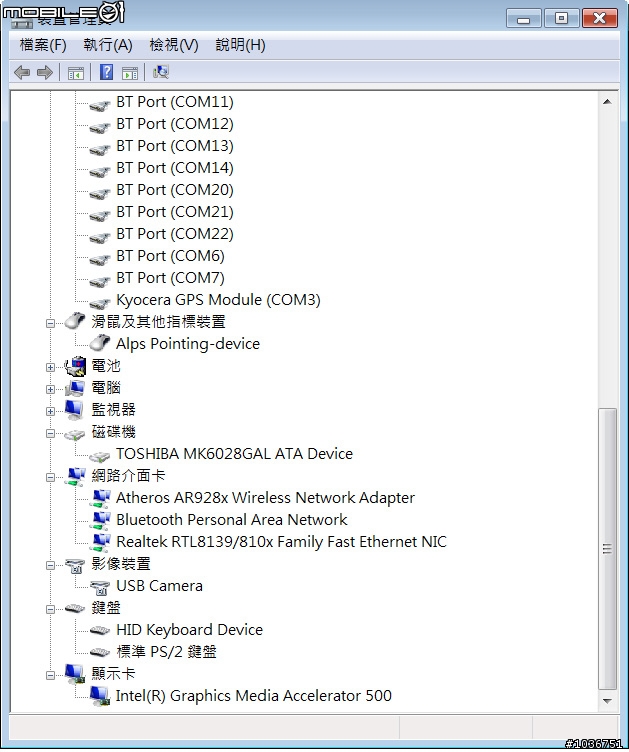Collapse the 影像裝置 tree node
Screen dimensions: 629x752
tap(50, 565)
